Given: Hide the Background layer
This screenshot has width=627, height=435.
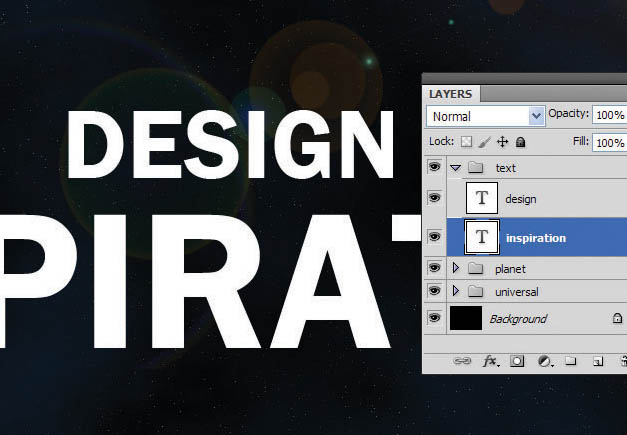Looking at the screenshot, I should pos(435,318).
